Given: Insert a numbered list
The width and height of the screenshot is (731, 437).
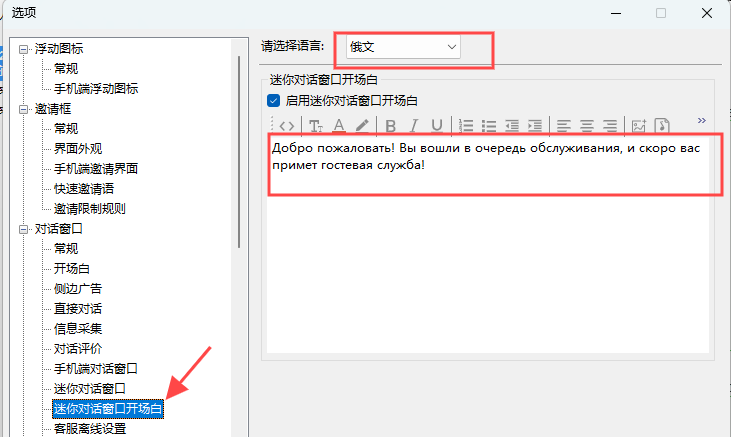Looking at the screenshot, I should [466, 125].
